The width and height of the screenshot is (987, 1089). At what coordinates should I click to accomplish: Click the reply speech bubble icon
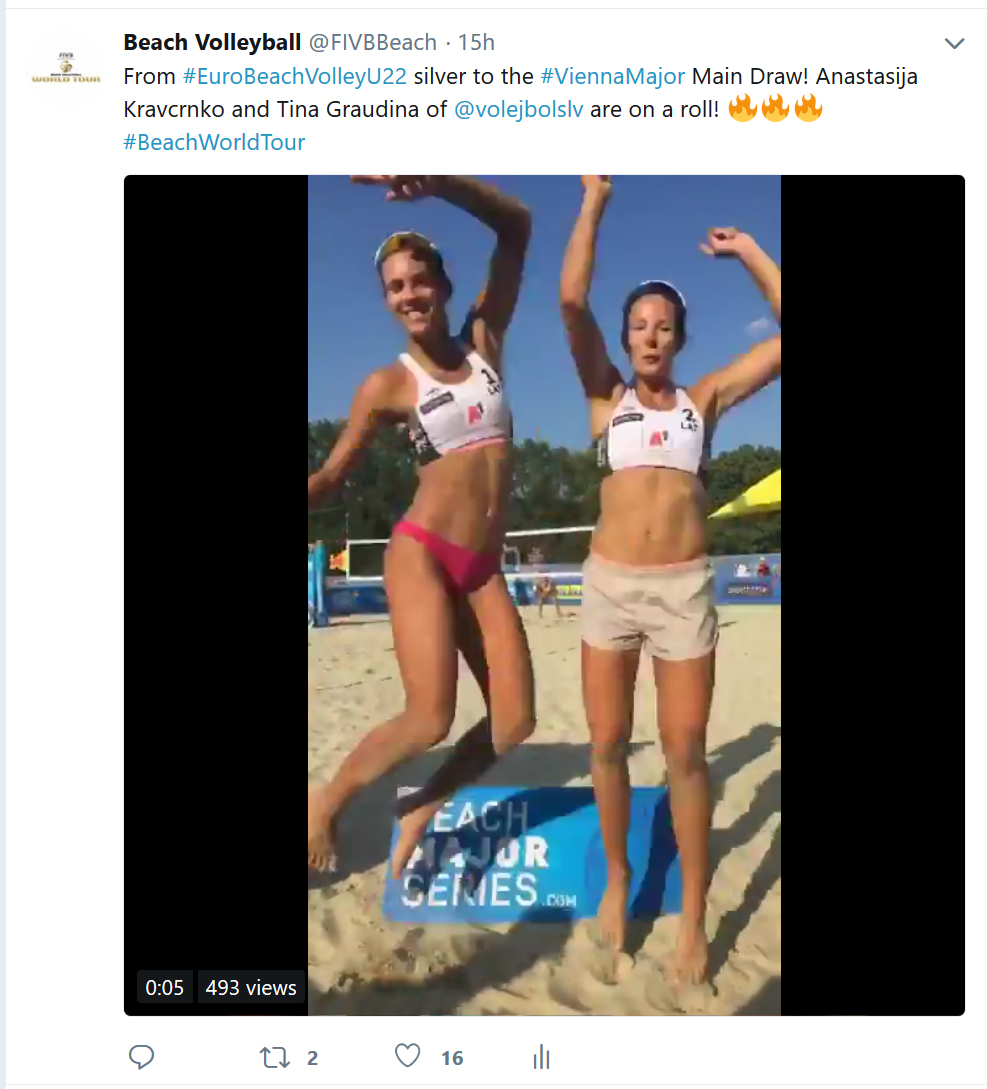(141, 1056)
